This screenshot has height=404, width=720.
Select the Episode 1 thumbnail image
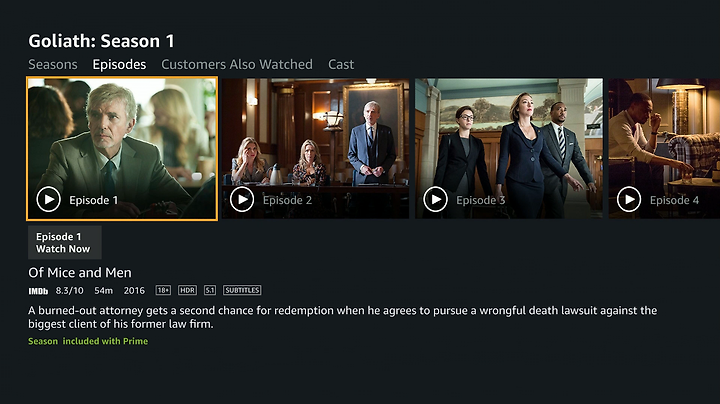click(122, 149)
